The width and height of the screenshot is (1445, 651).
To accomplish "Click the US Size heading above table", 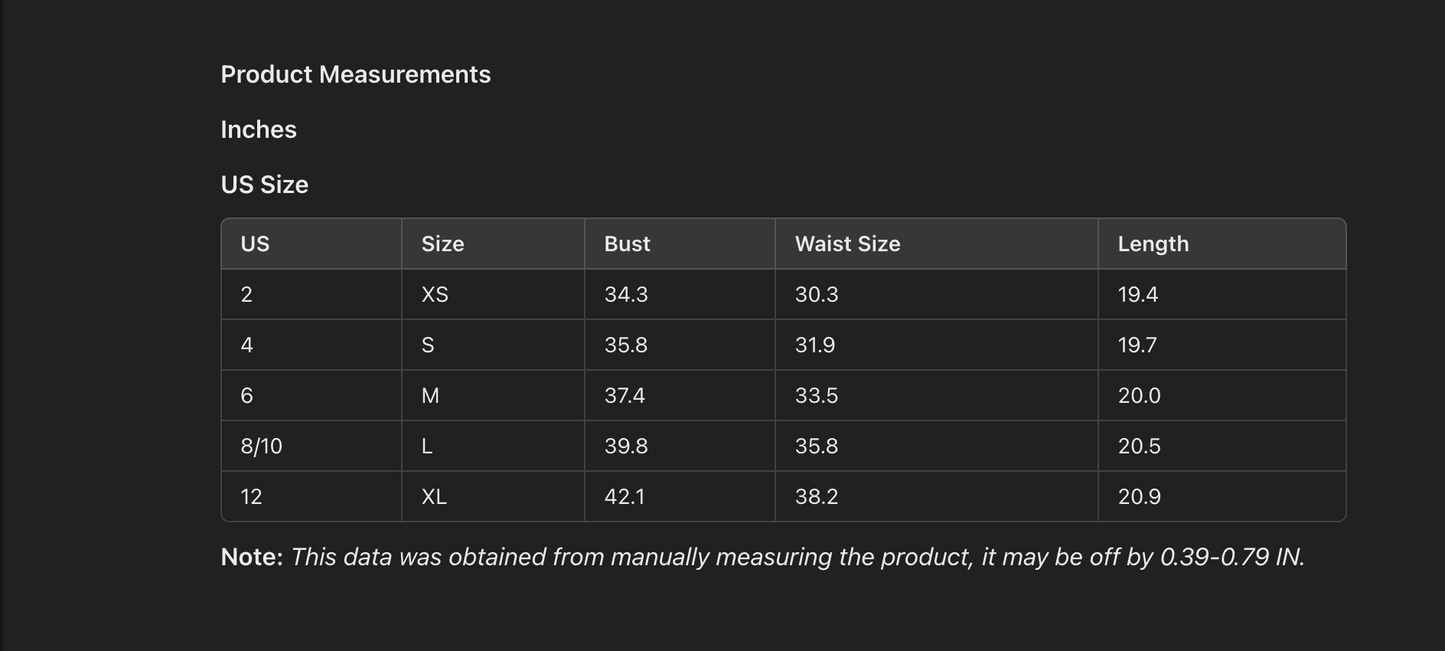I will (x=264, y=185).
